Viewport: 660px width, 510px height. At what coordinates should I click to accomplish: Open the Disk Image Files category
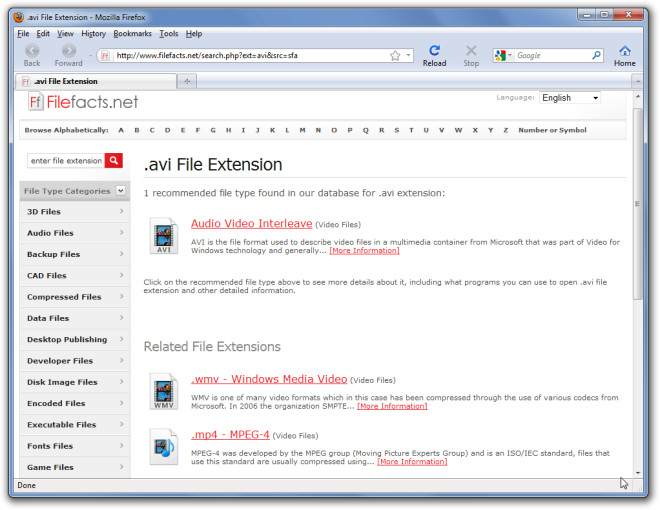75,382
